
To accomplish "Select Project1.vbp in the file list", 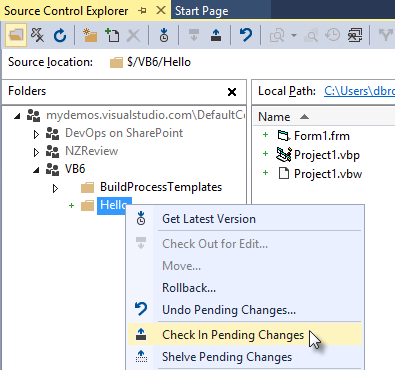I will (327, 155).
